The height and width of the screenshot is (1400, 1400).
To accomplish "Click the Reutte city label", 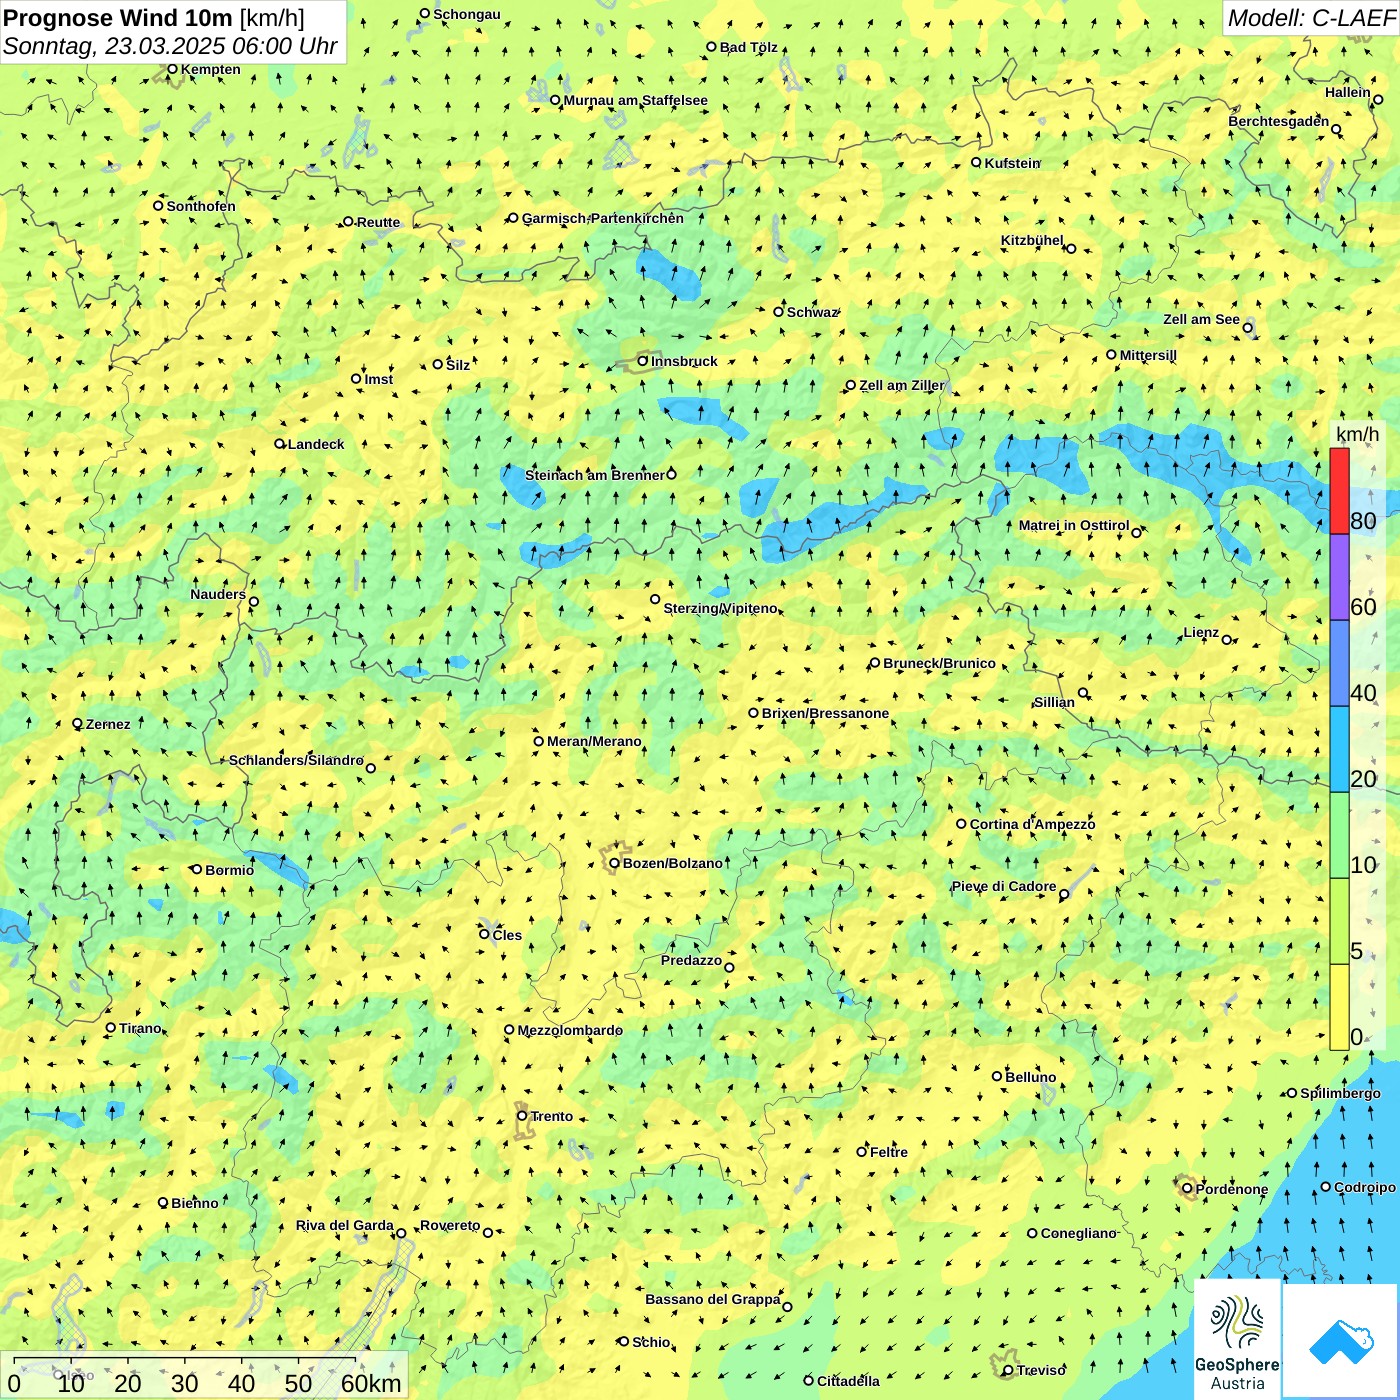I will (x=378, y=222).
